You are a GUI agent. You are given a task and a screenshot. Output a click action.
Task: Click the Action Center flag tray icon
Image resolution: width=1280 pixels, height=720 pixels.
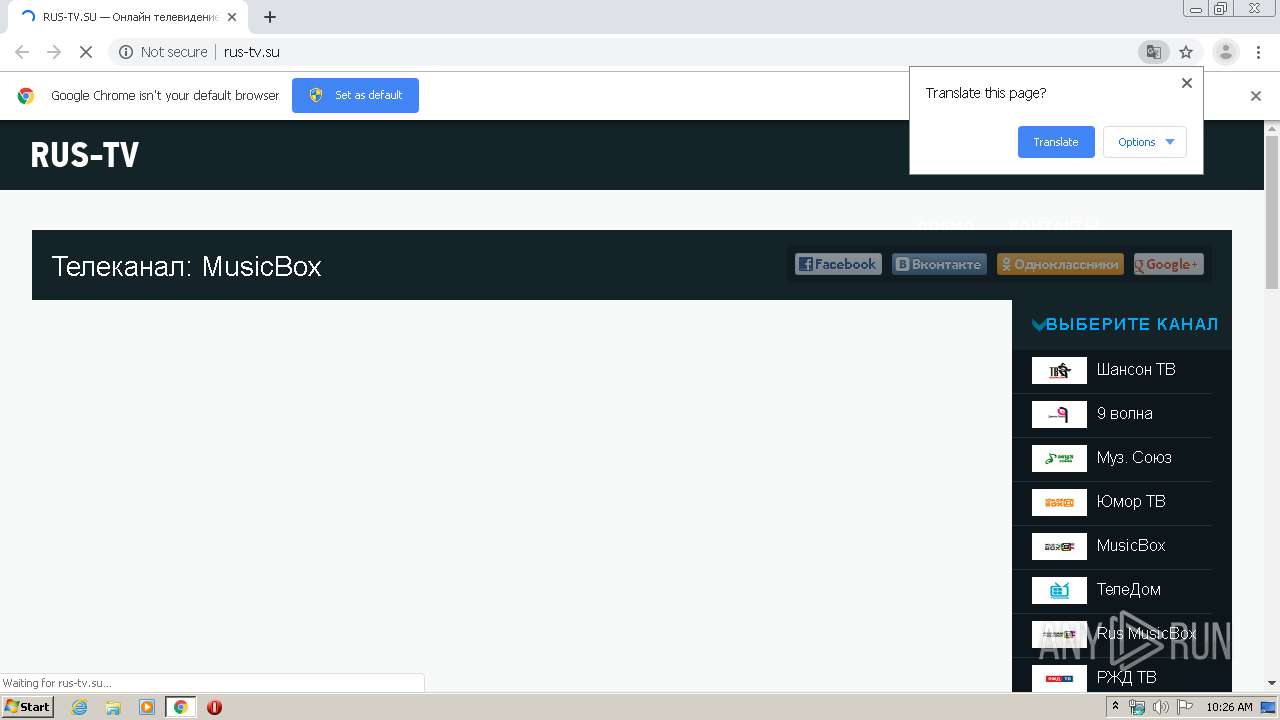(1185, 707)
